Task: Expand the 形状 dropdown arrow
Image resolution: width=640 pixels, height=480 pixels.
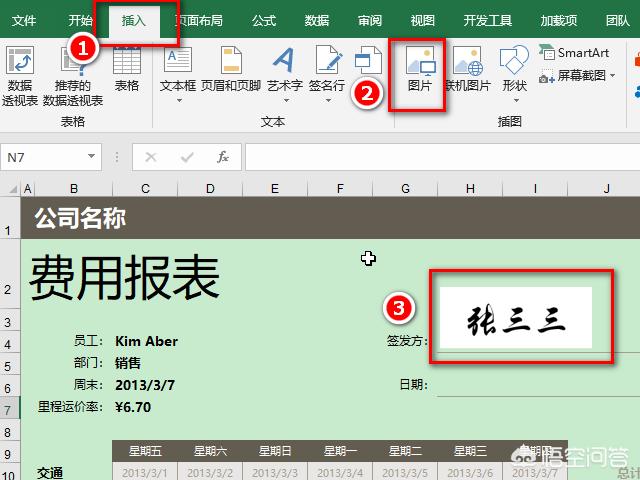Action: (516, 100)
